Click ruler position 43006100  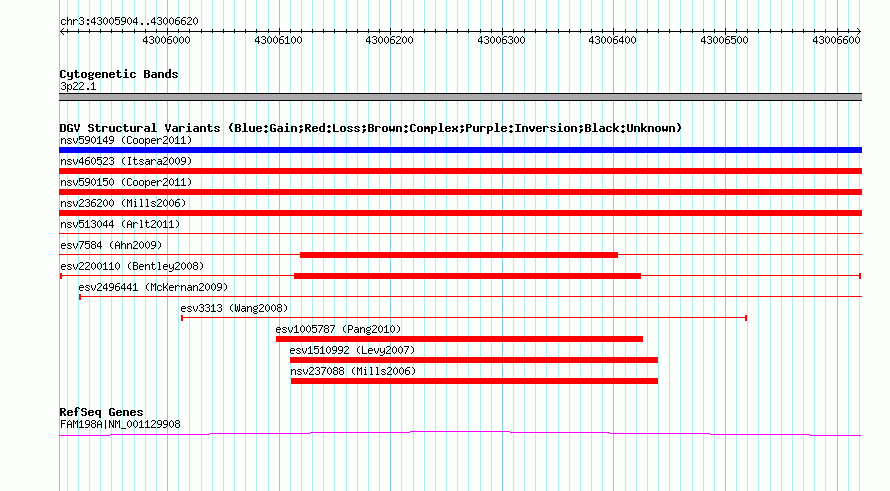pos(278,40)
